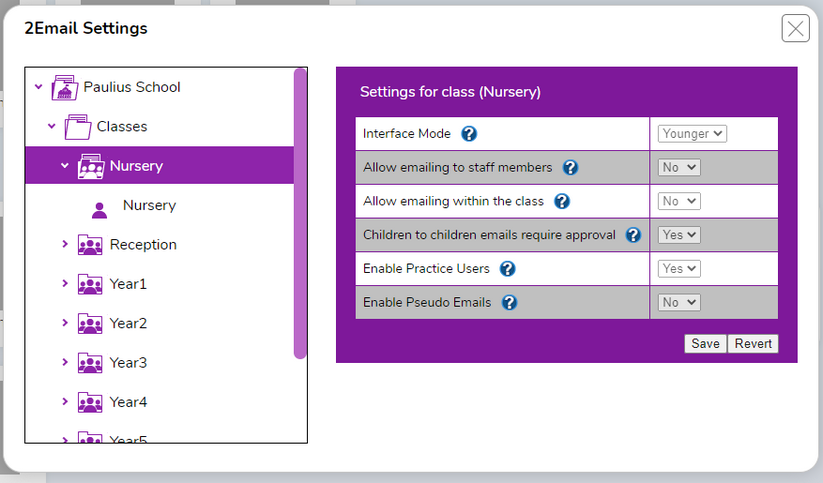Screen dimensions: 823x483
Task: Click the Nursery user person icon
Action: point(99,209)
